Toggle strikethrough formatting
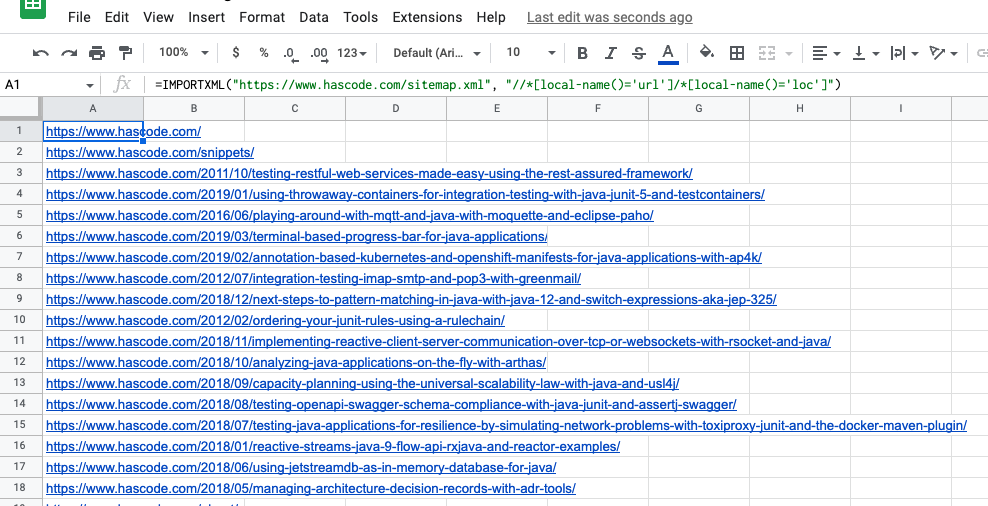This screenshot has height=506, width=988. [639, 53]
